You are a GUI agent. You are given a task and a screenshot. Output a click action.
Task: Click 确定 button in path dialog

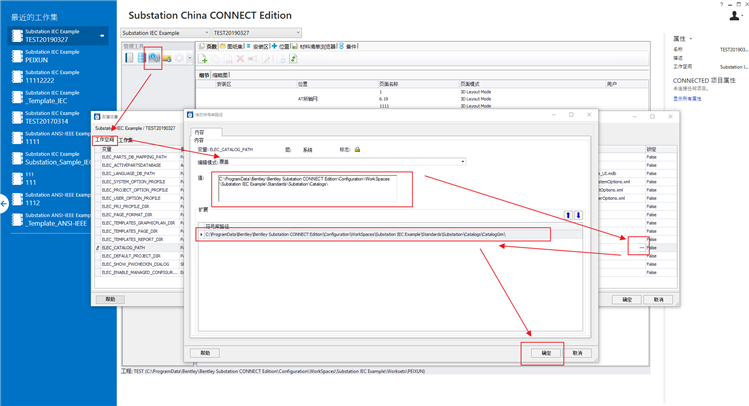(546, 353)
